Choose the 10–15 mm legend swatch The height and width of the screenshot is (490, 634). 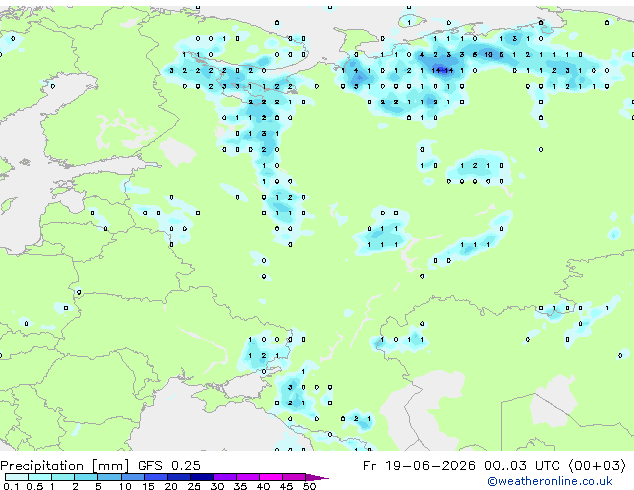132,477
